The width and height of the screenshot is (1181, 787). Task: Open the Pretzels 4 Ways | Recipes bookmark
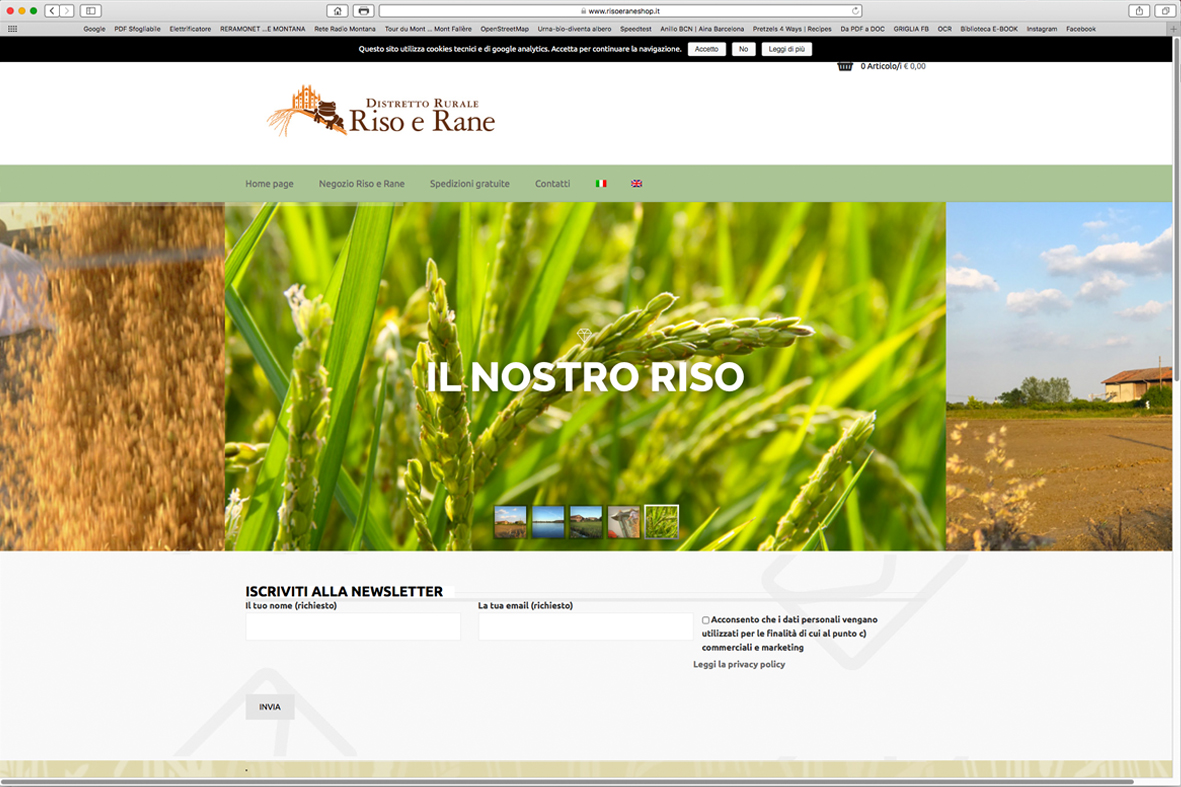pos(792,29)
